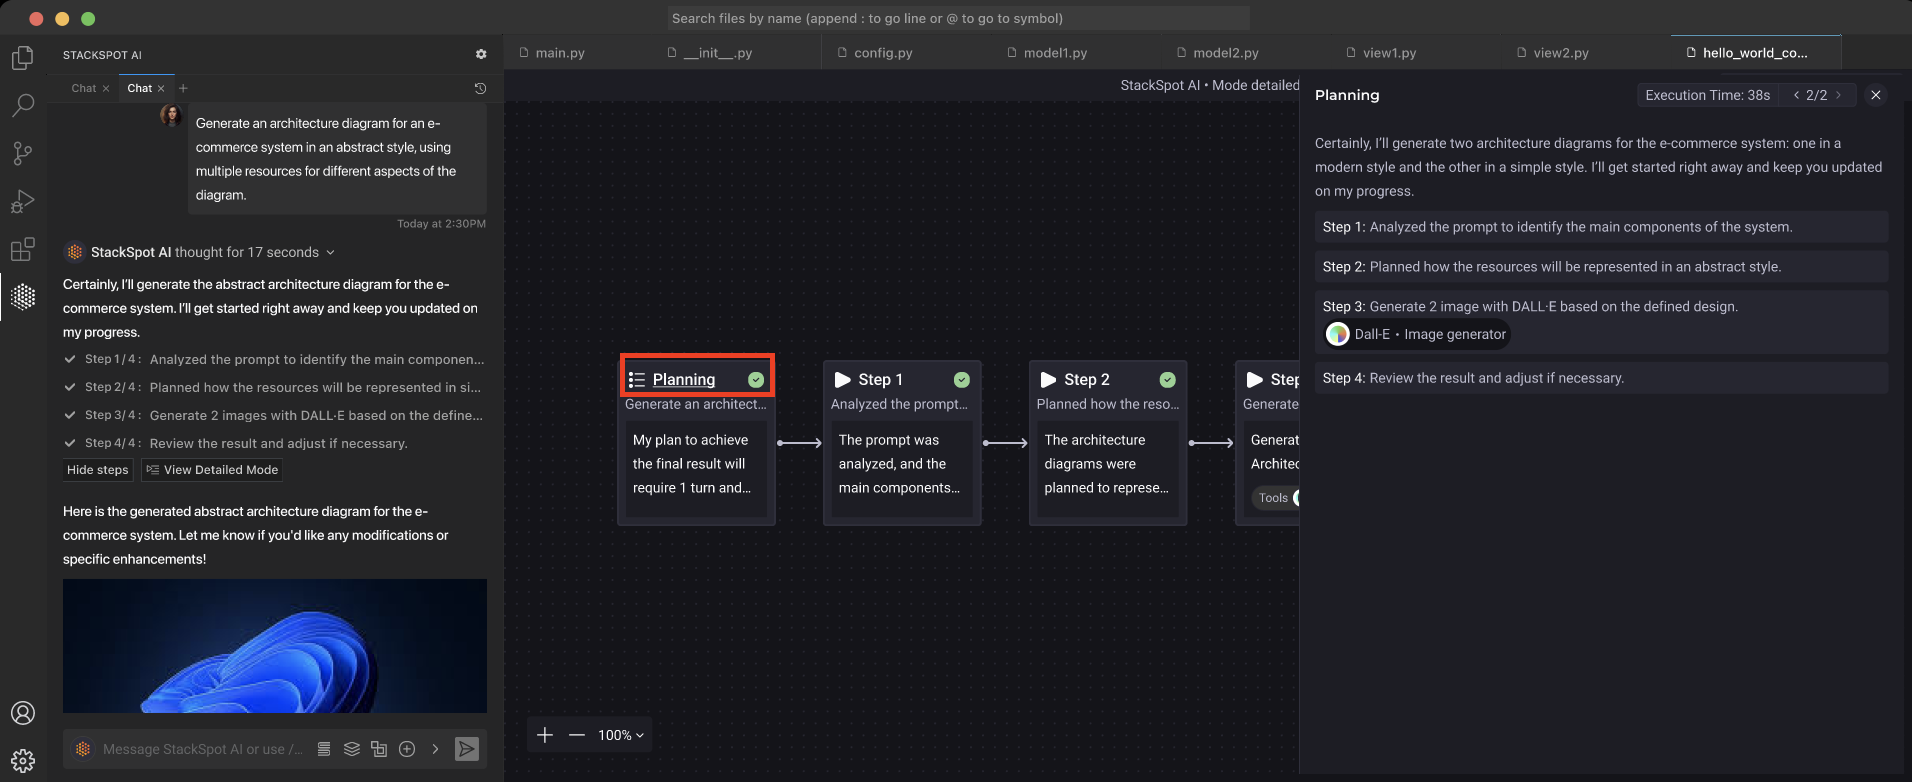Image resolution: width=1912 pixels, height=782 pixels.
Task: Click the Hide steps button
Action: [97, 470]
